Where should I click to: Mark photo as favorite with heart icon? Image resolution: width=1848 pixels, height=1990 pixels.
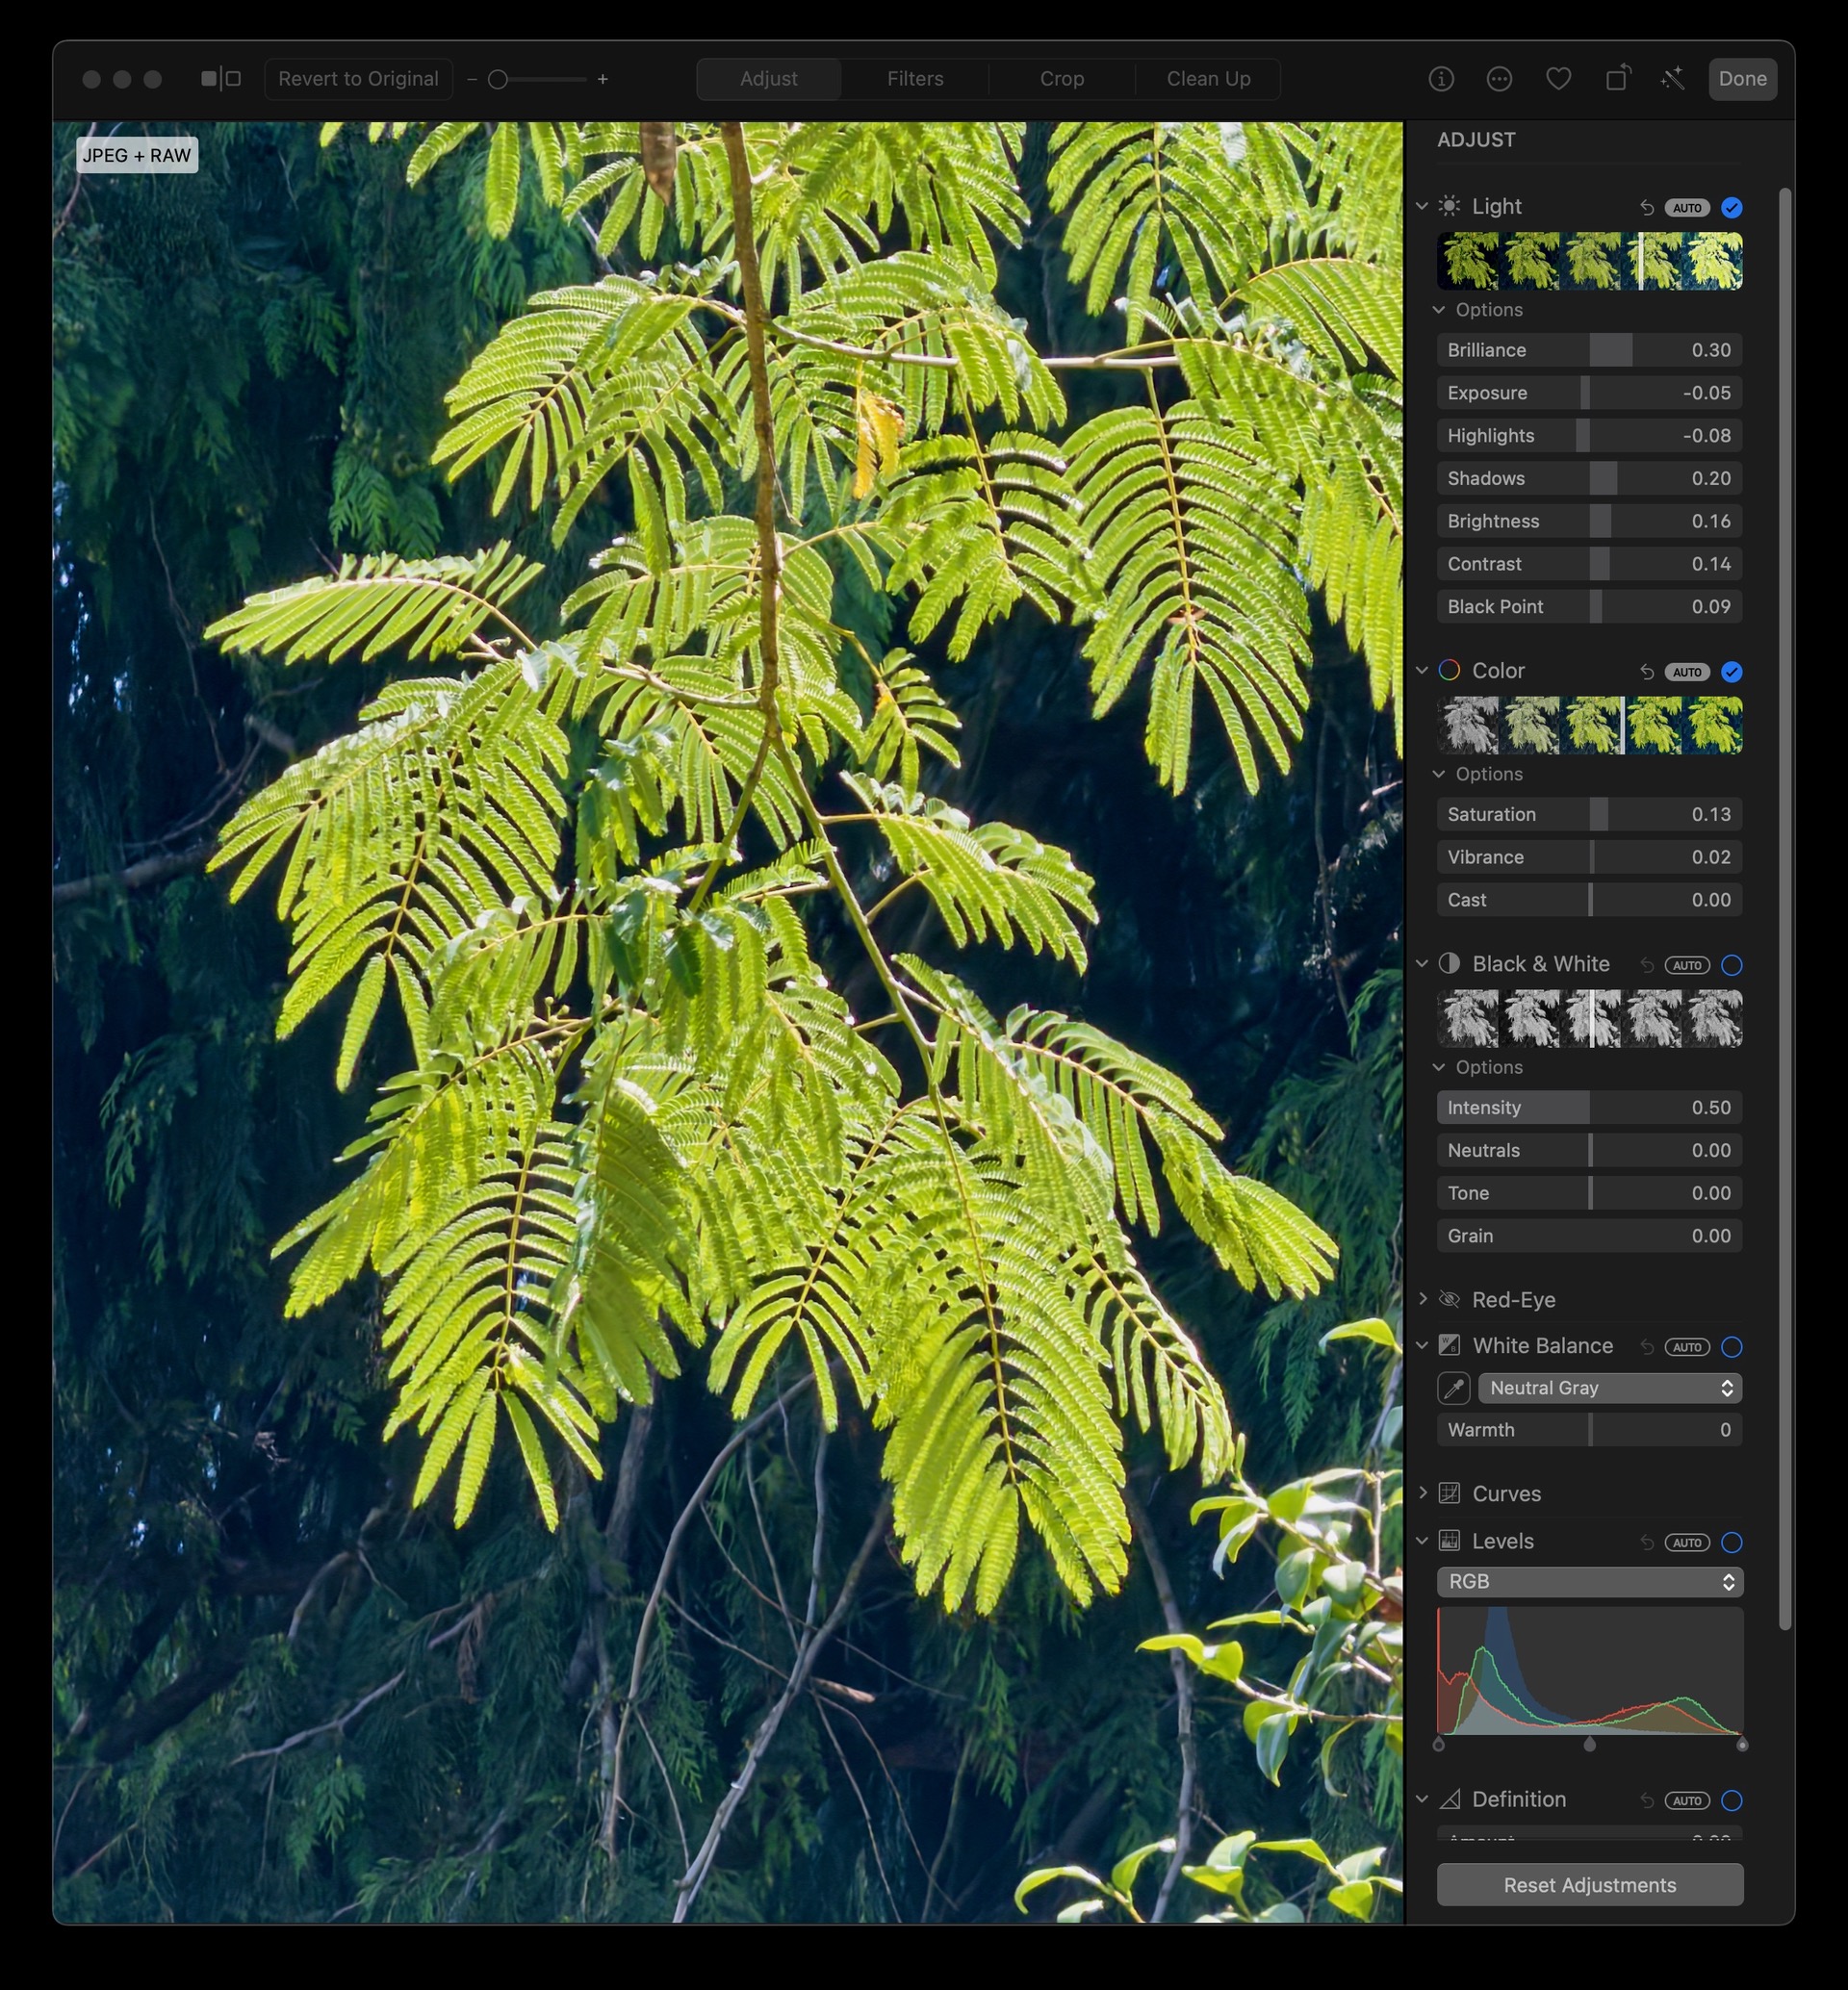pyautogui.click(x=1558, y=79)
